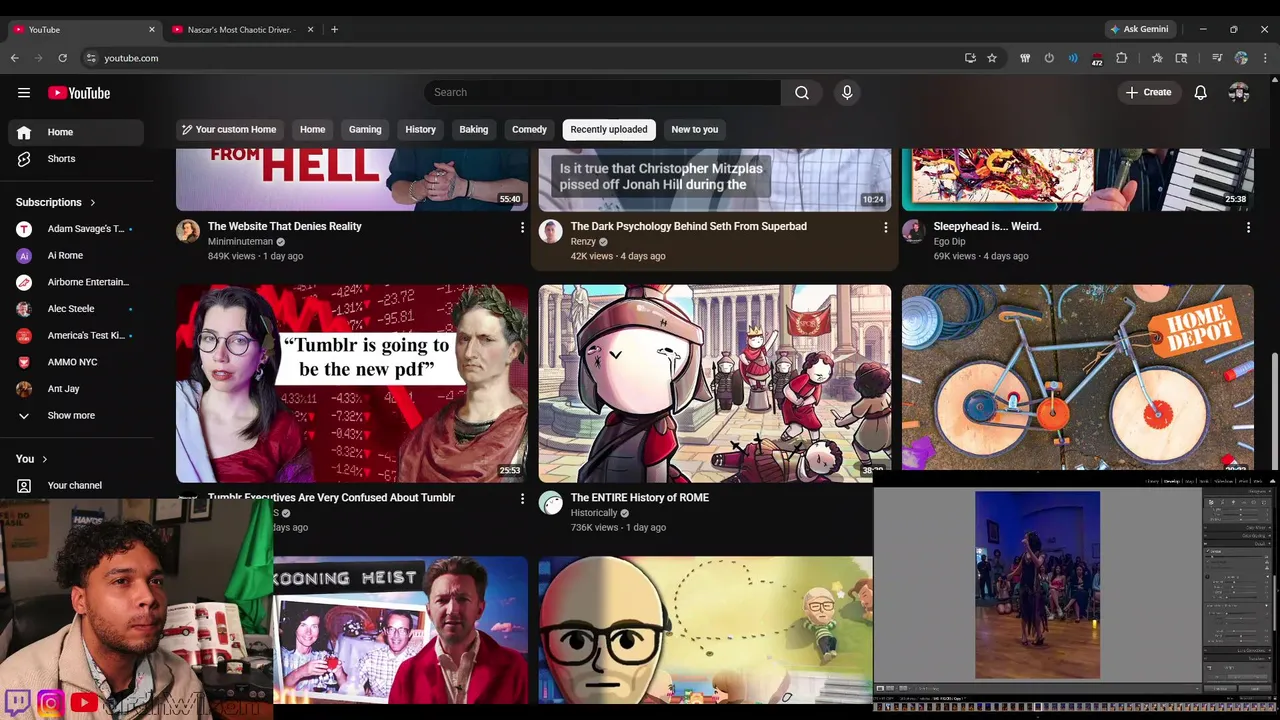Open Your channel in sidebar
1280x720 pixels.
point(76,485)
